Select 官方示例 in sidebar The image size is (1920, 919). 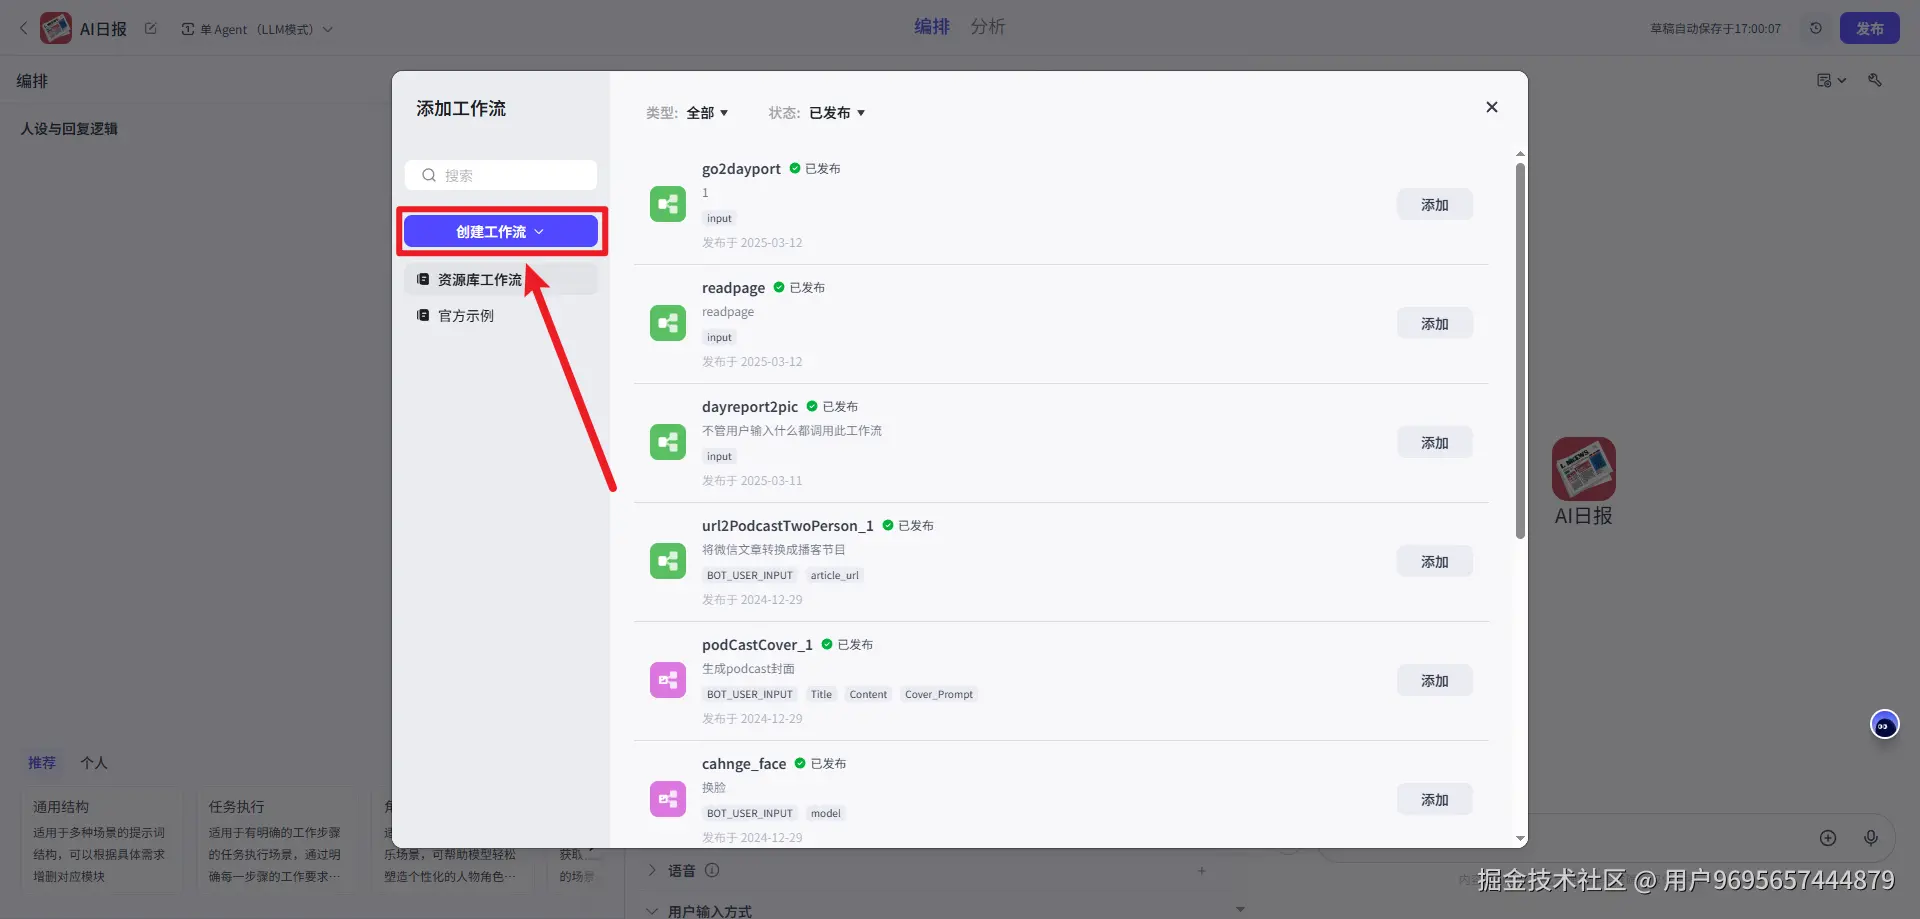click(x=501, y=315)
